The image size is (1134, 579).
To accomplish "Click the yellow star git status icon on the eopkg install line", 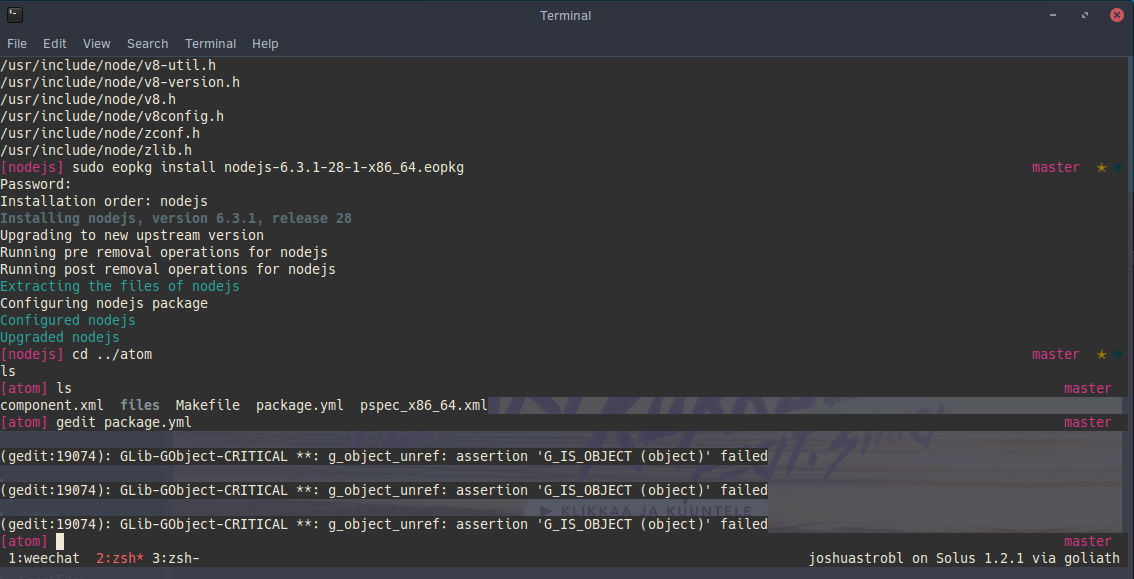I will point(1101,167).
